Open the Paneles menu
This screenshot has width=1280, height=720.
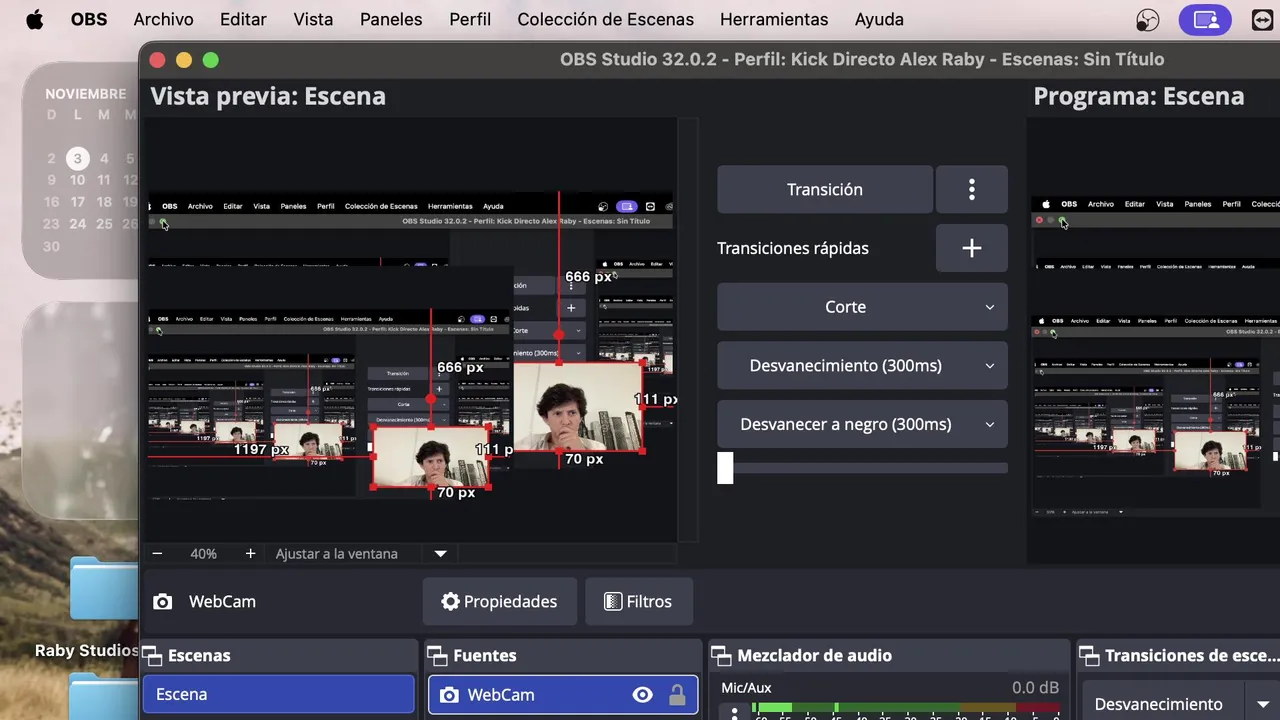point(391,20)
